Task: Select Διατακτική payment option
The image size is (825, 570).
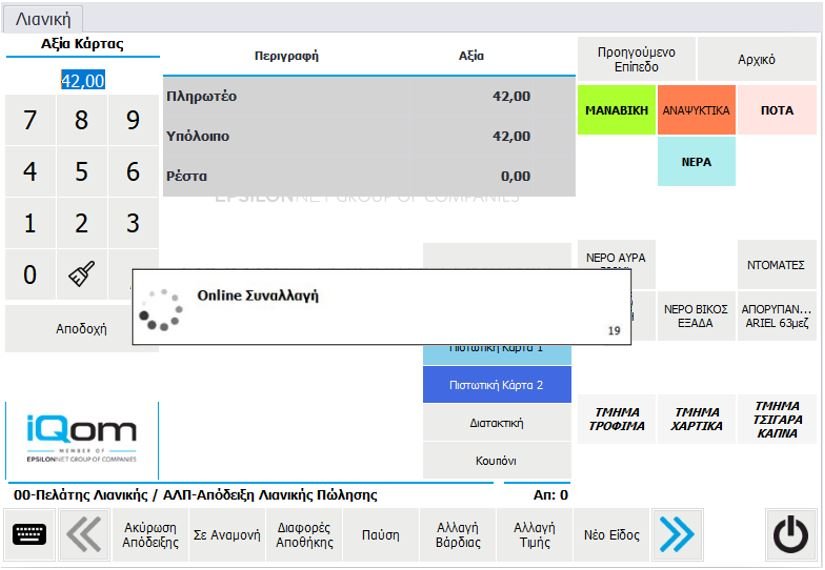Action: coord(496,423)
